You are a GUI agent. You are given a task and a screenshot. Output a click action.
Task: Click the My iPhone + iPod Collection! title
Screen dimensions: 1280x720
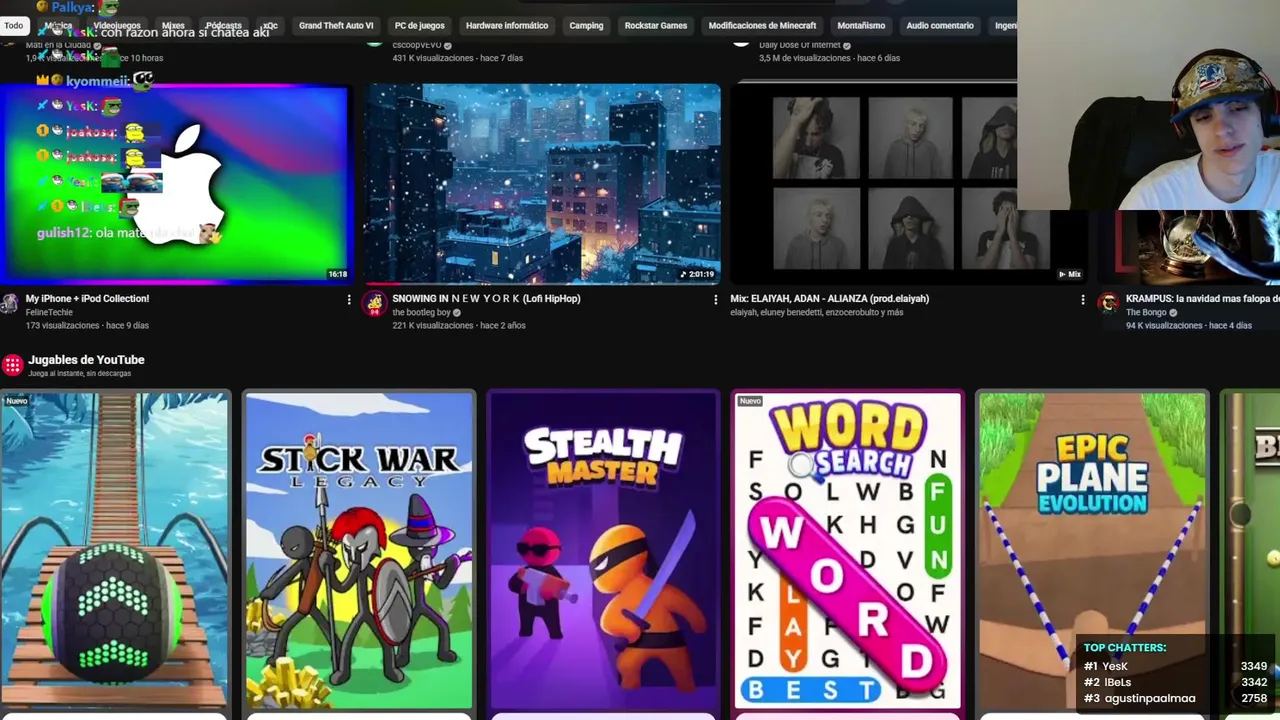coord(87,298)
